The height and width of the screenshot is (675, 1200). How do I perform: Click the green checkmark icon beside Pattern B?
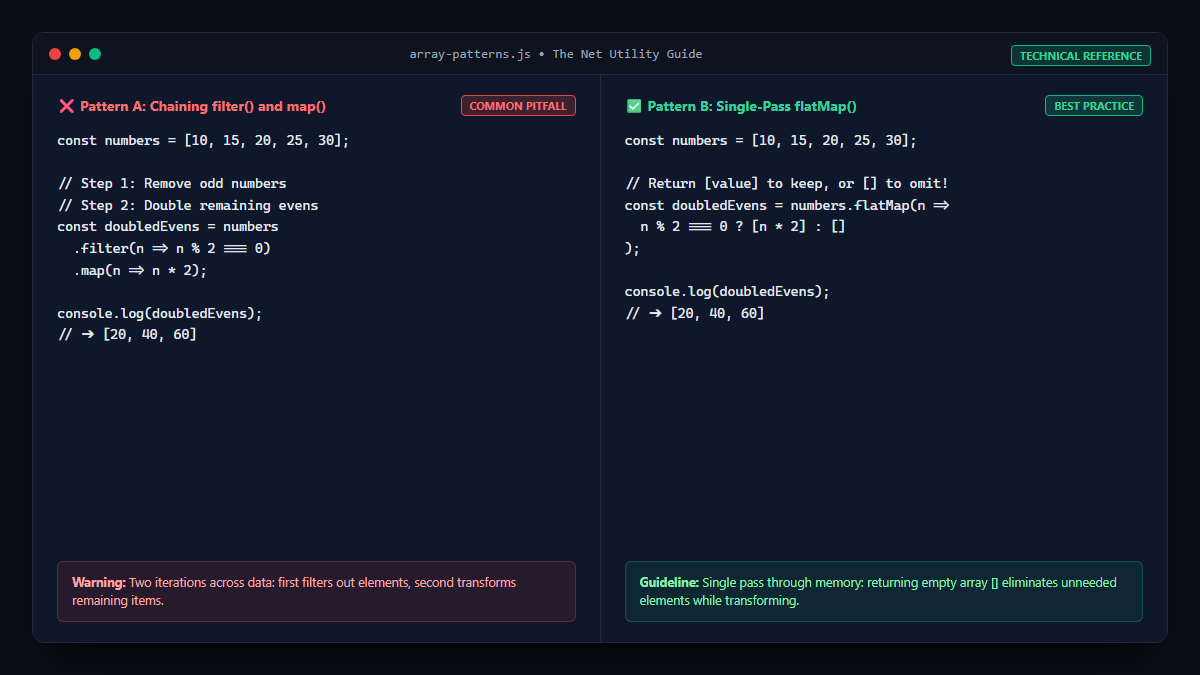[x=633, y=106]
